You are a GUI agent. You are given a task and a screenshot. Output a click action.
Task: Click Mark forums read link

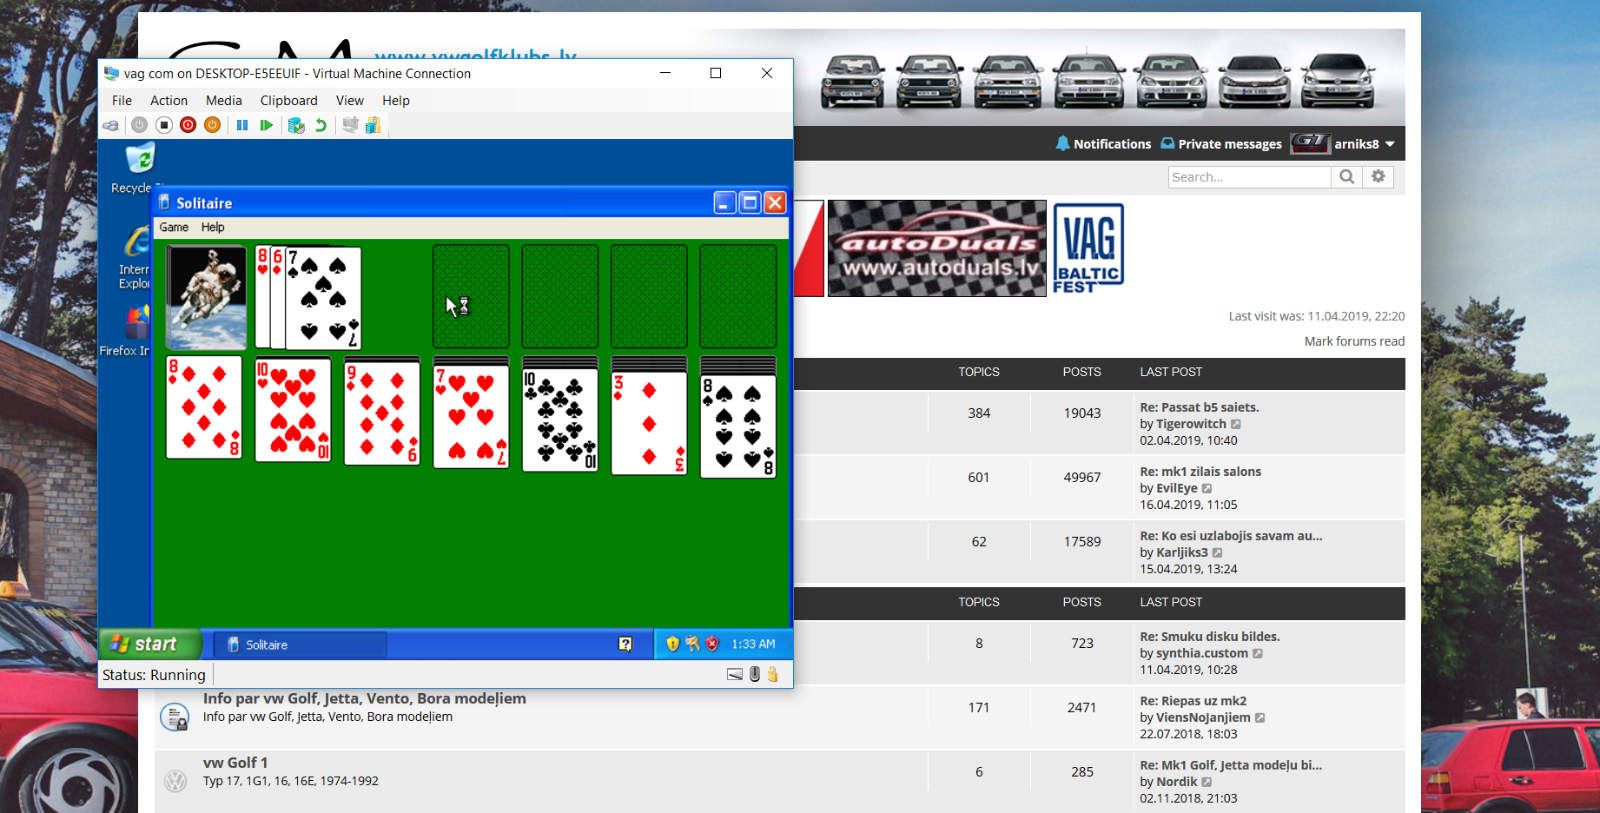coord(1354,342)
